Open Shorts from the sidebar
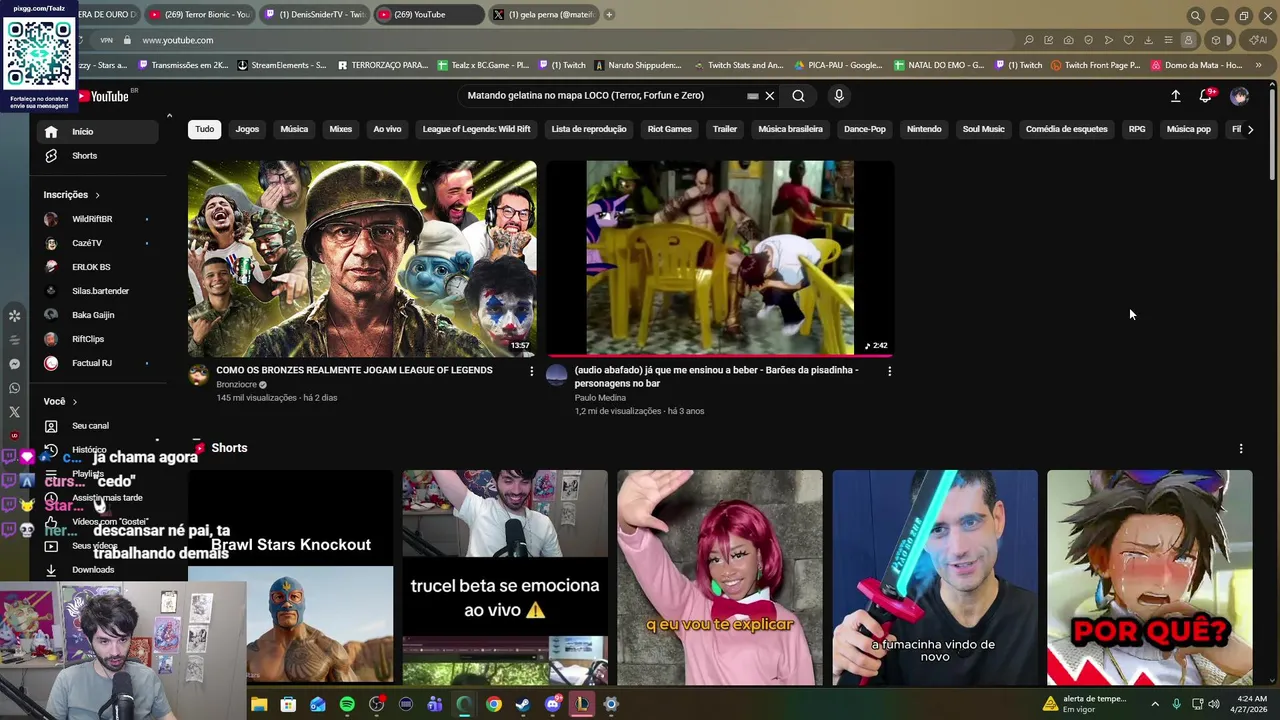Viewport: 1280px width, 720px height. [x=98, y=156]
